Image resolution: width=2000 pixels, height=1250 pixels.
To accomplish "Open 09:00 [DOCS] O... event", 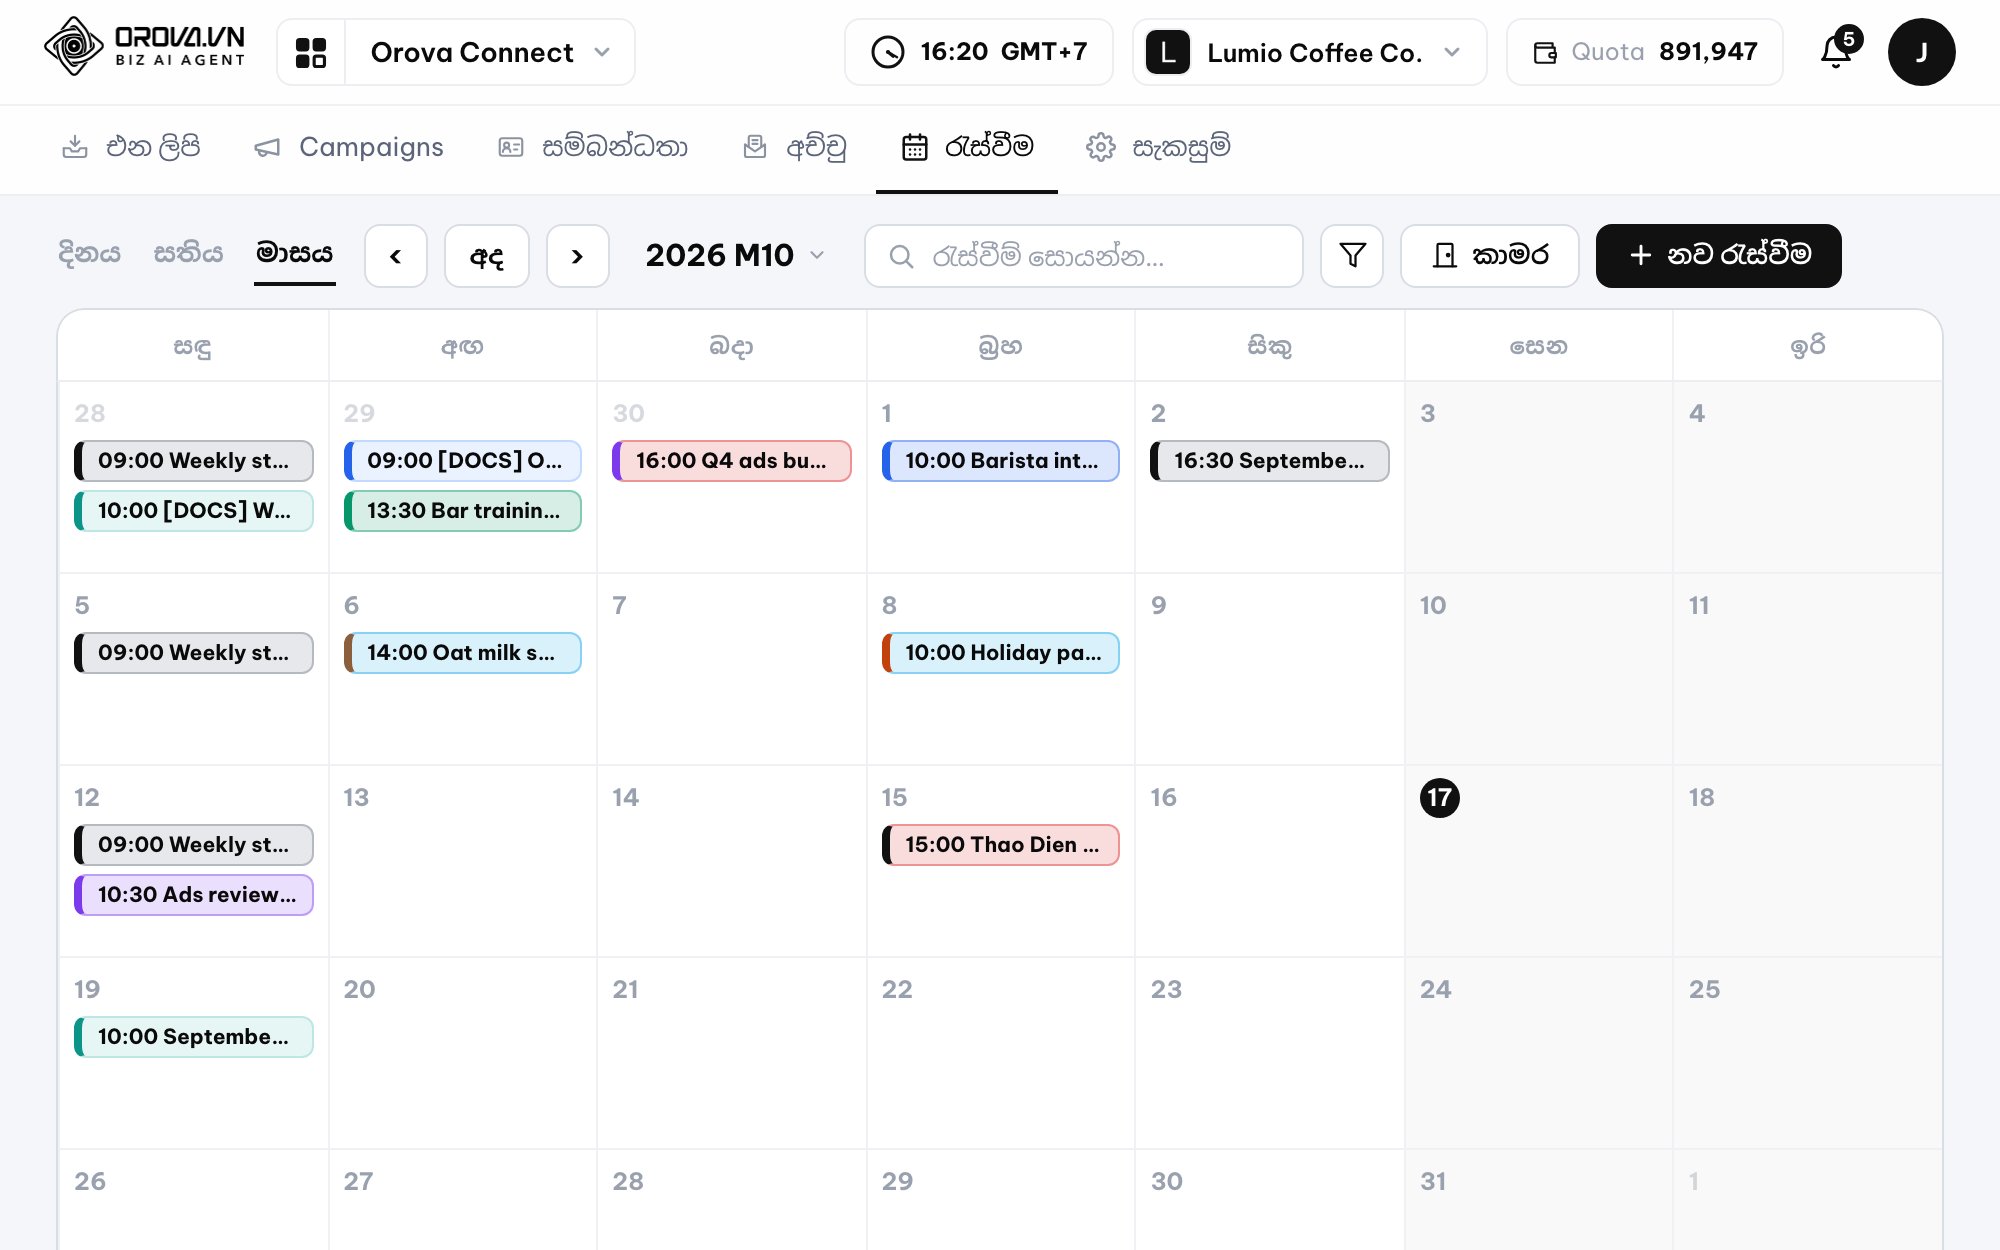I will (462, 461).
